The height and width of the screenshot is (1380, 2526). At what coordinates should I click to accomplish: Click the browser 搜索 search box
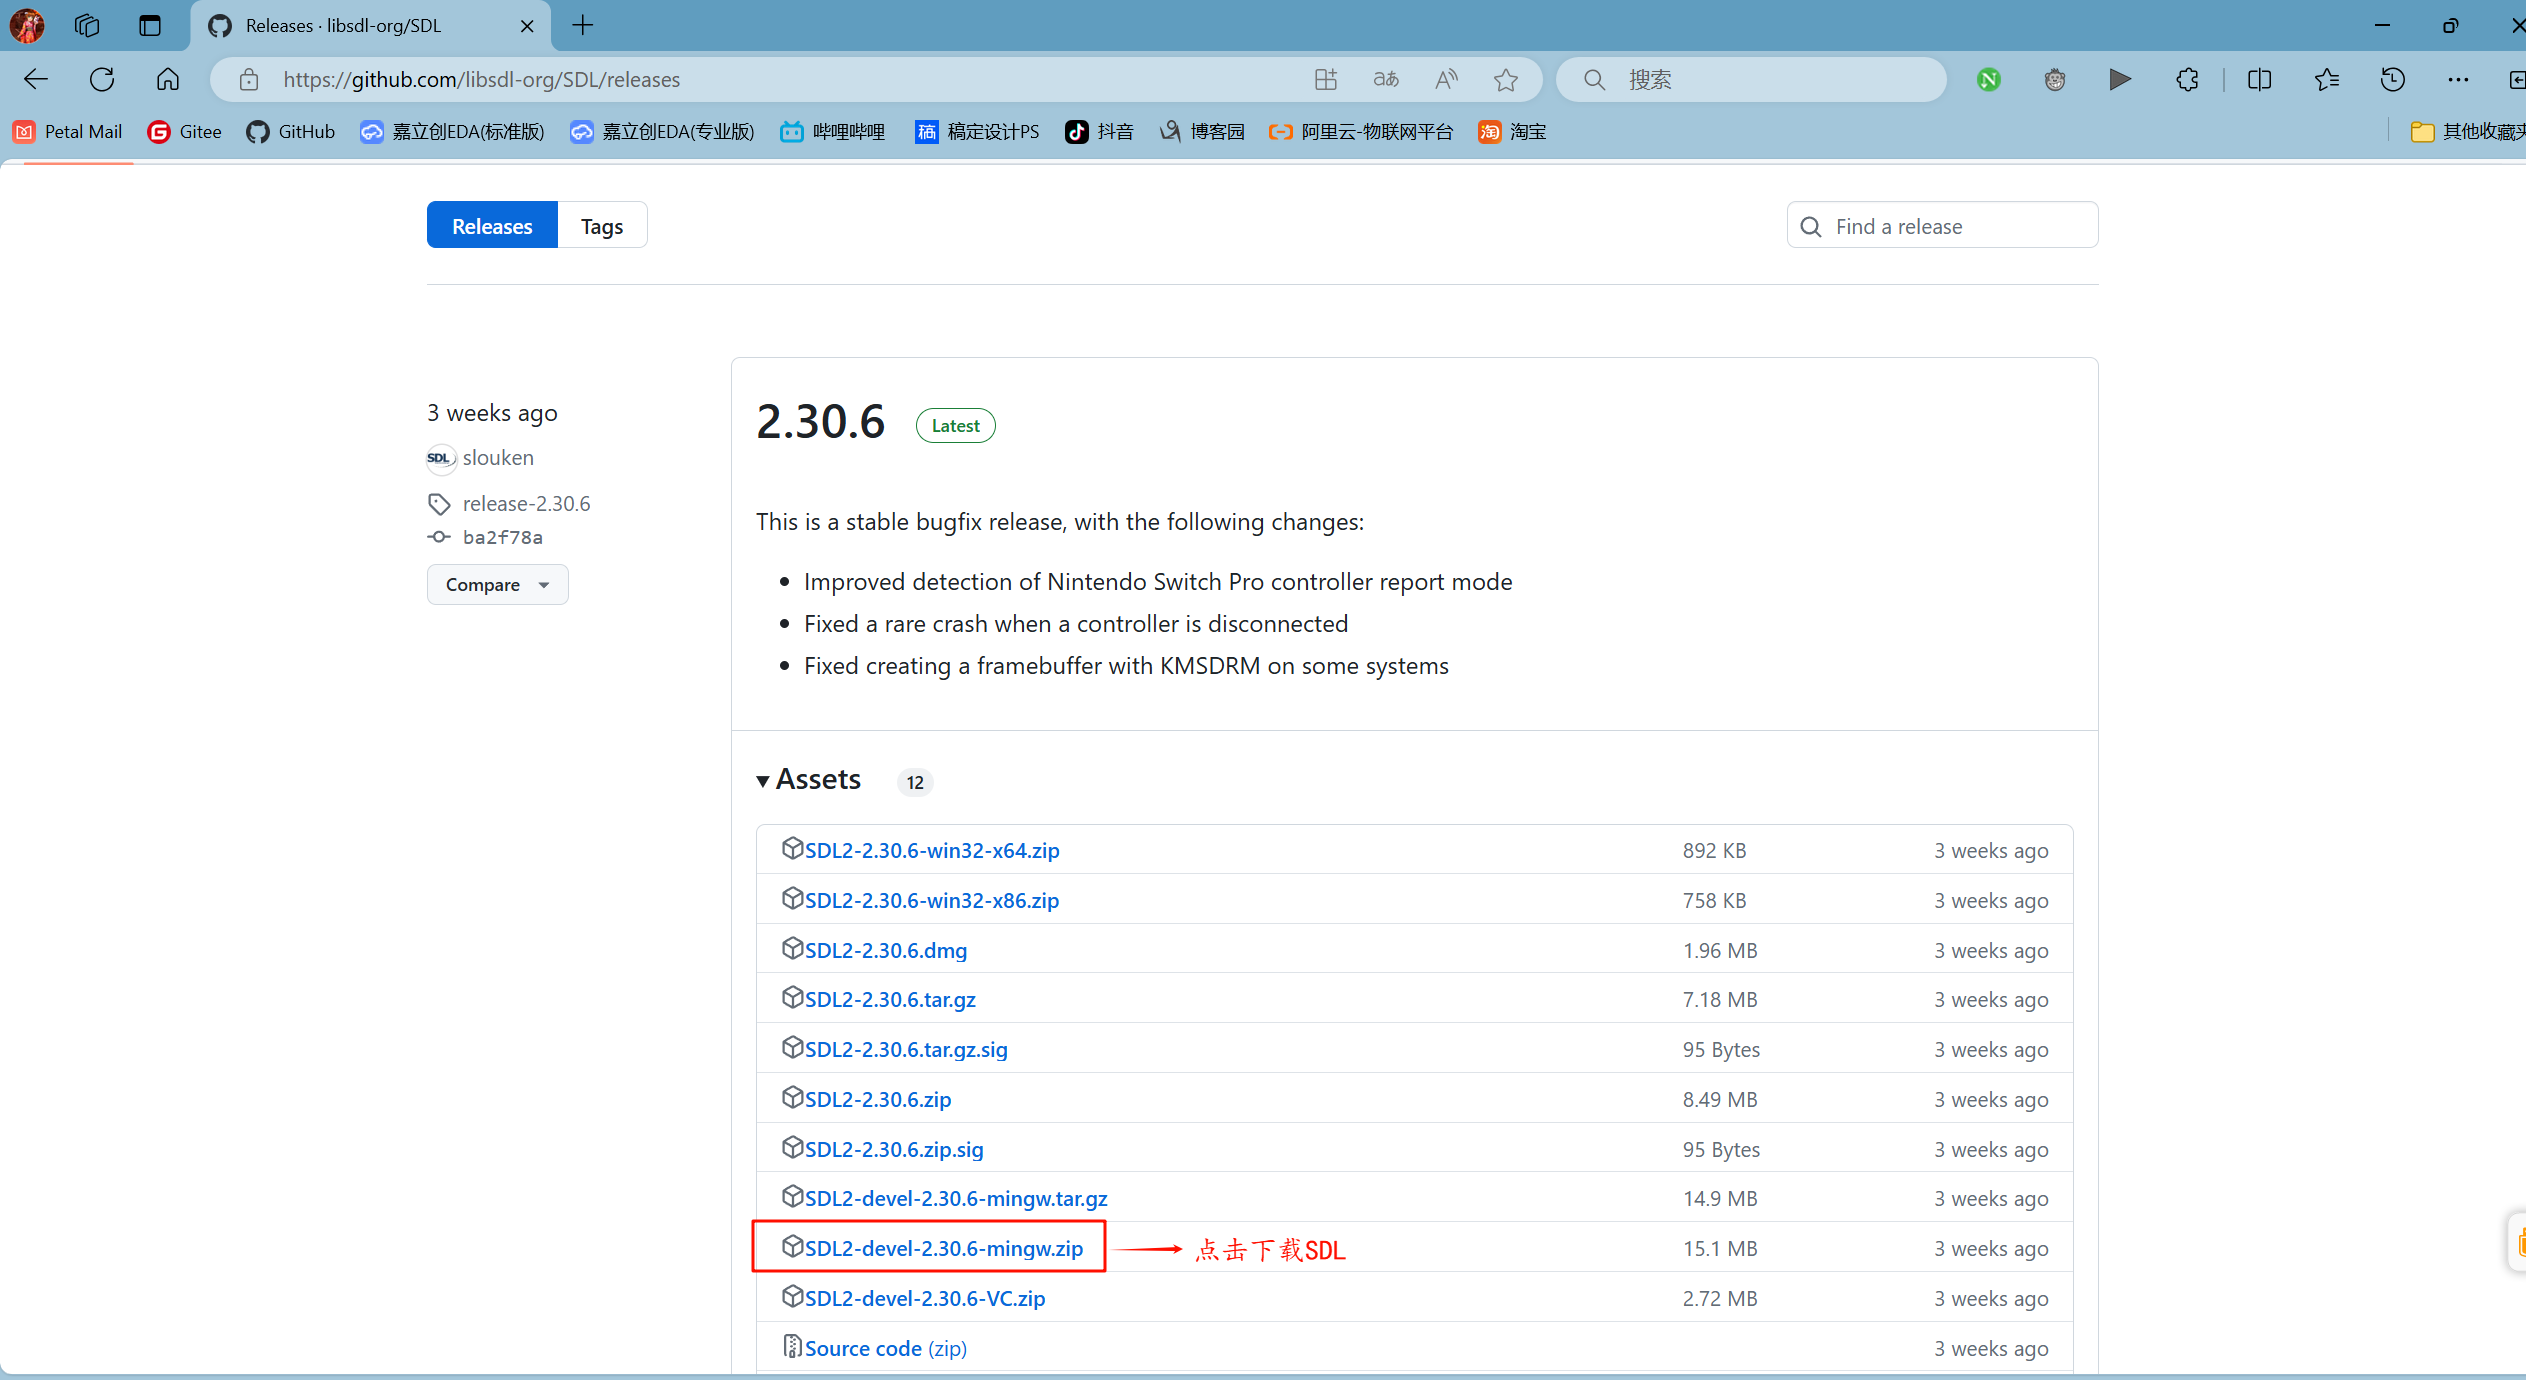pyautogui.click(x=1752, y=79)
